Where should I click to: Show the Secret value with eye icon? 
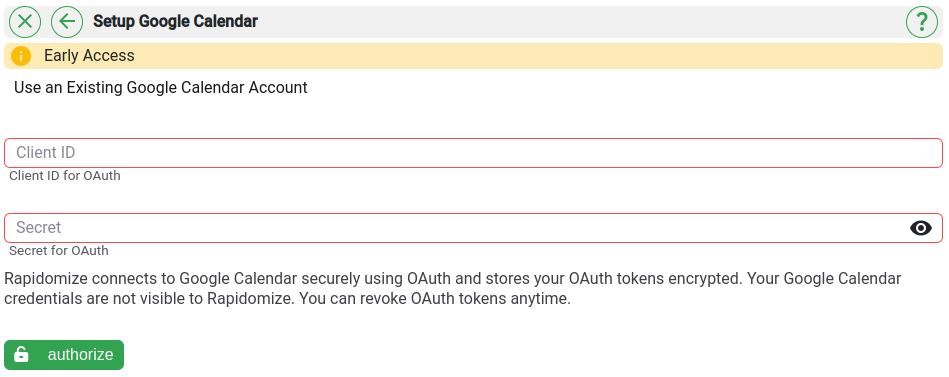[921, 228]
